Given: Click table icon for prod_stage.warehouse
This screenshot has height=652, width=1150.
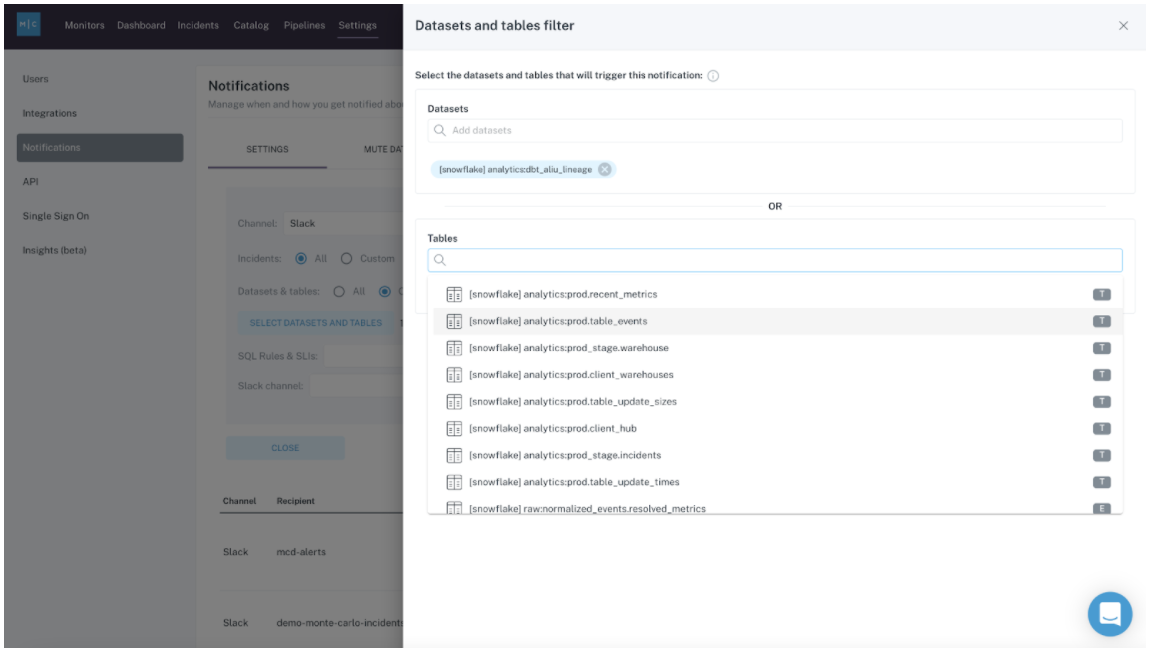Looking at the screenshot, I should (x=454, y=348).
